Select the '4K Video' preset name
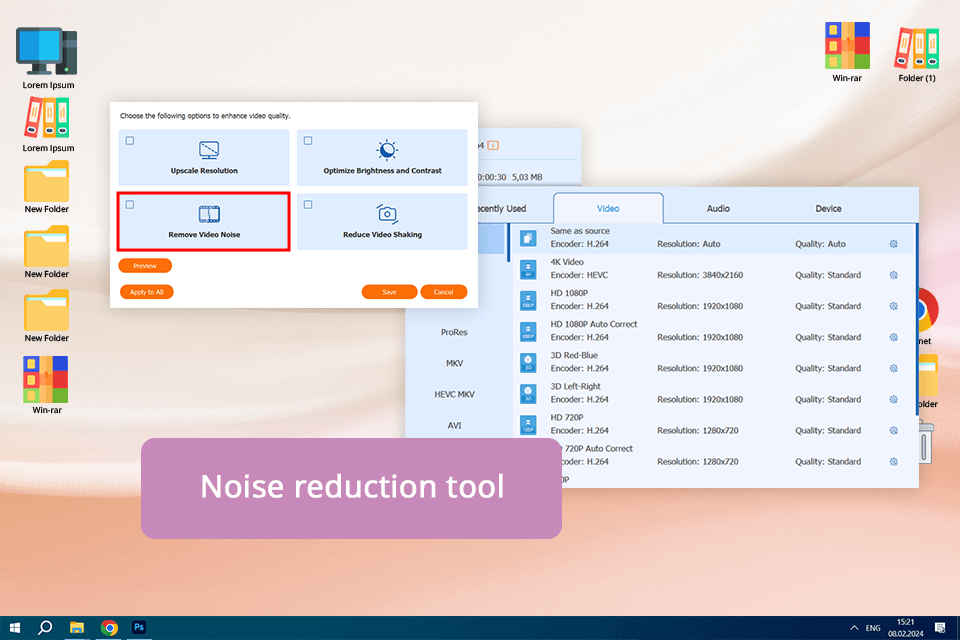 click(567, 262)
